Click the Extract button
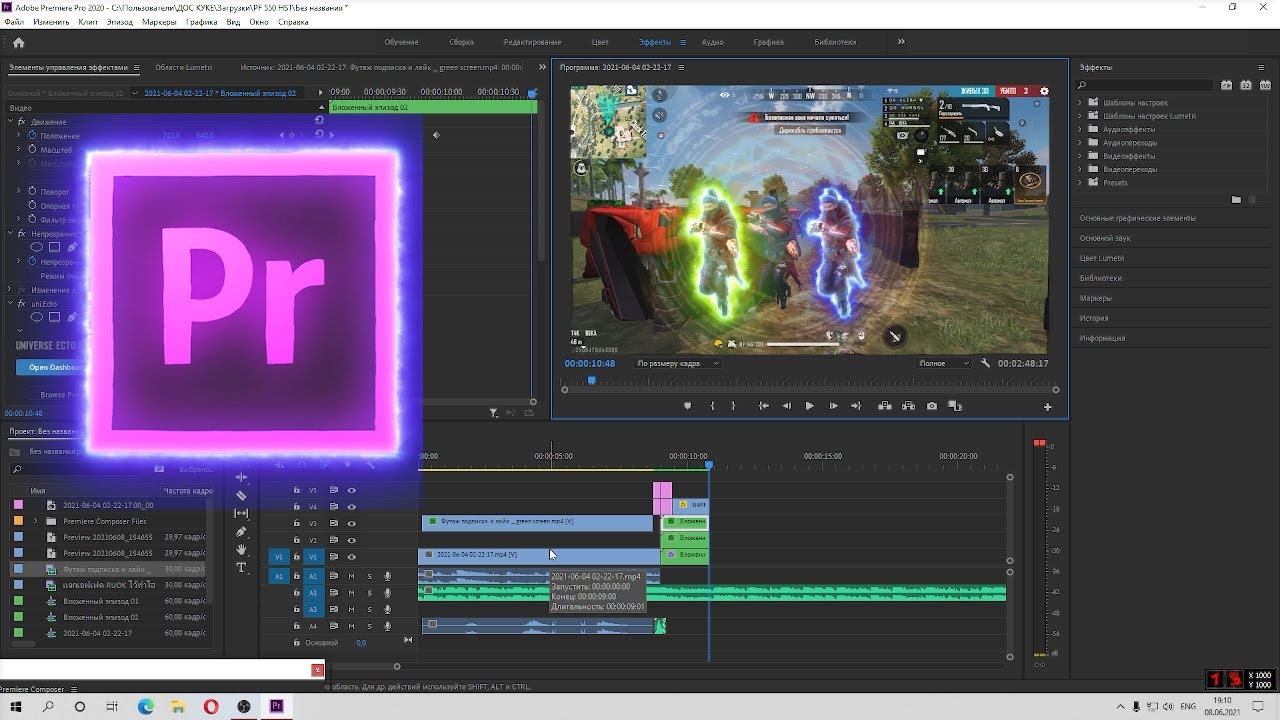Image resolution: width=1280 pixels, height=720 pixels. 908,406
